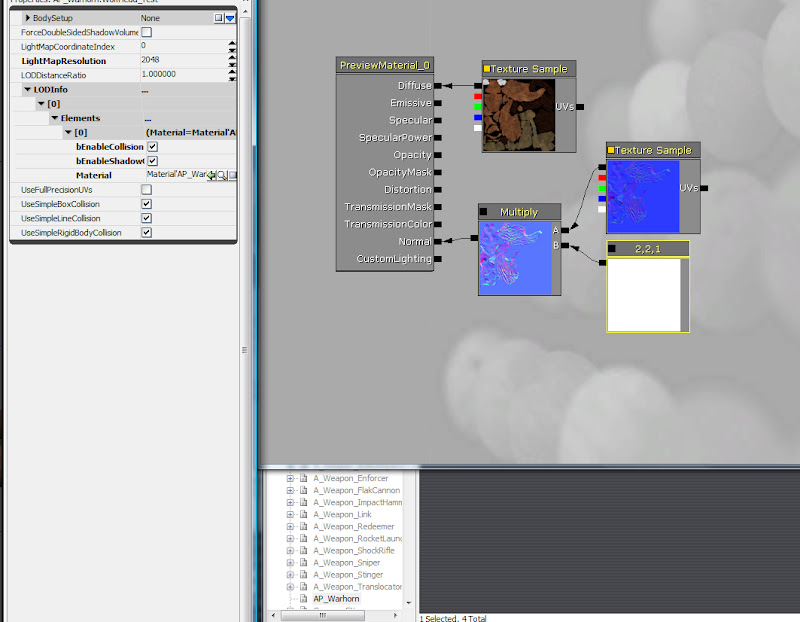Click the Material path value field

176,175
